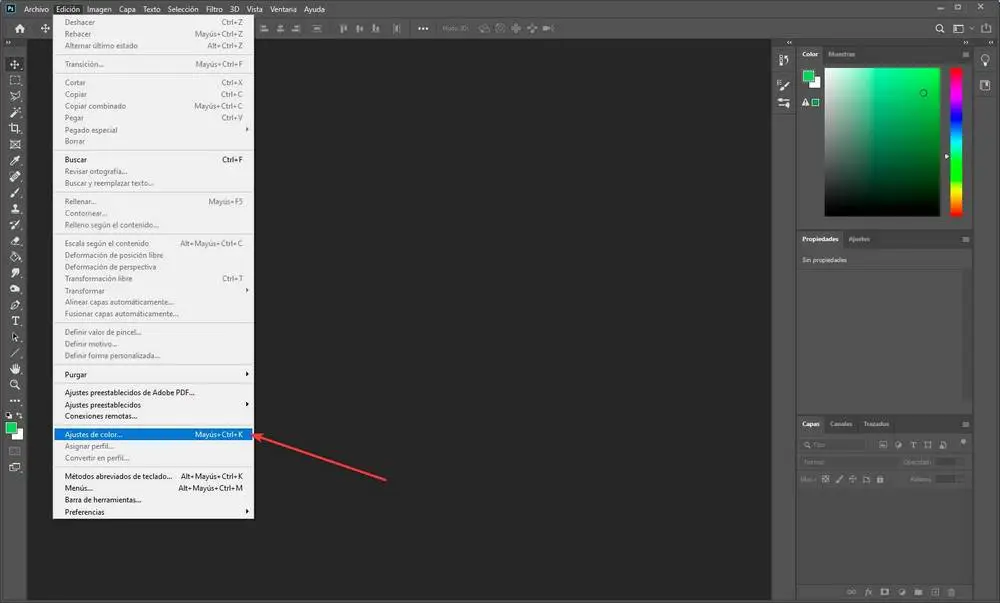Open the three-dots options bar overflow

point(423,29)
